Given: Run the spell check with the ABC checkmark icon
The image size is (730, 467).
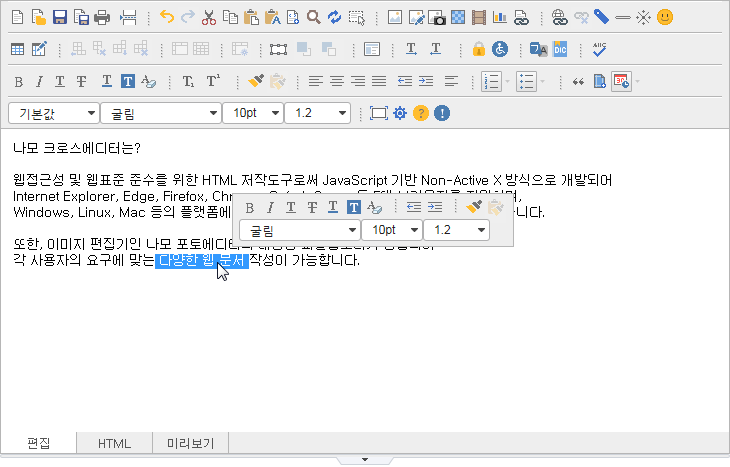Looking at the screenshot, I should pyautogui.click(x=600, y=49).
